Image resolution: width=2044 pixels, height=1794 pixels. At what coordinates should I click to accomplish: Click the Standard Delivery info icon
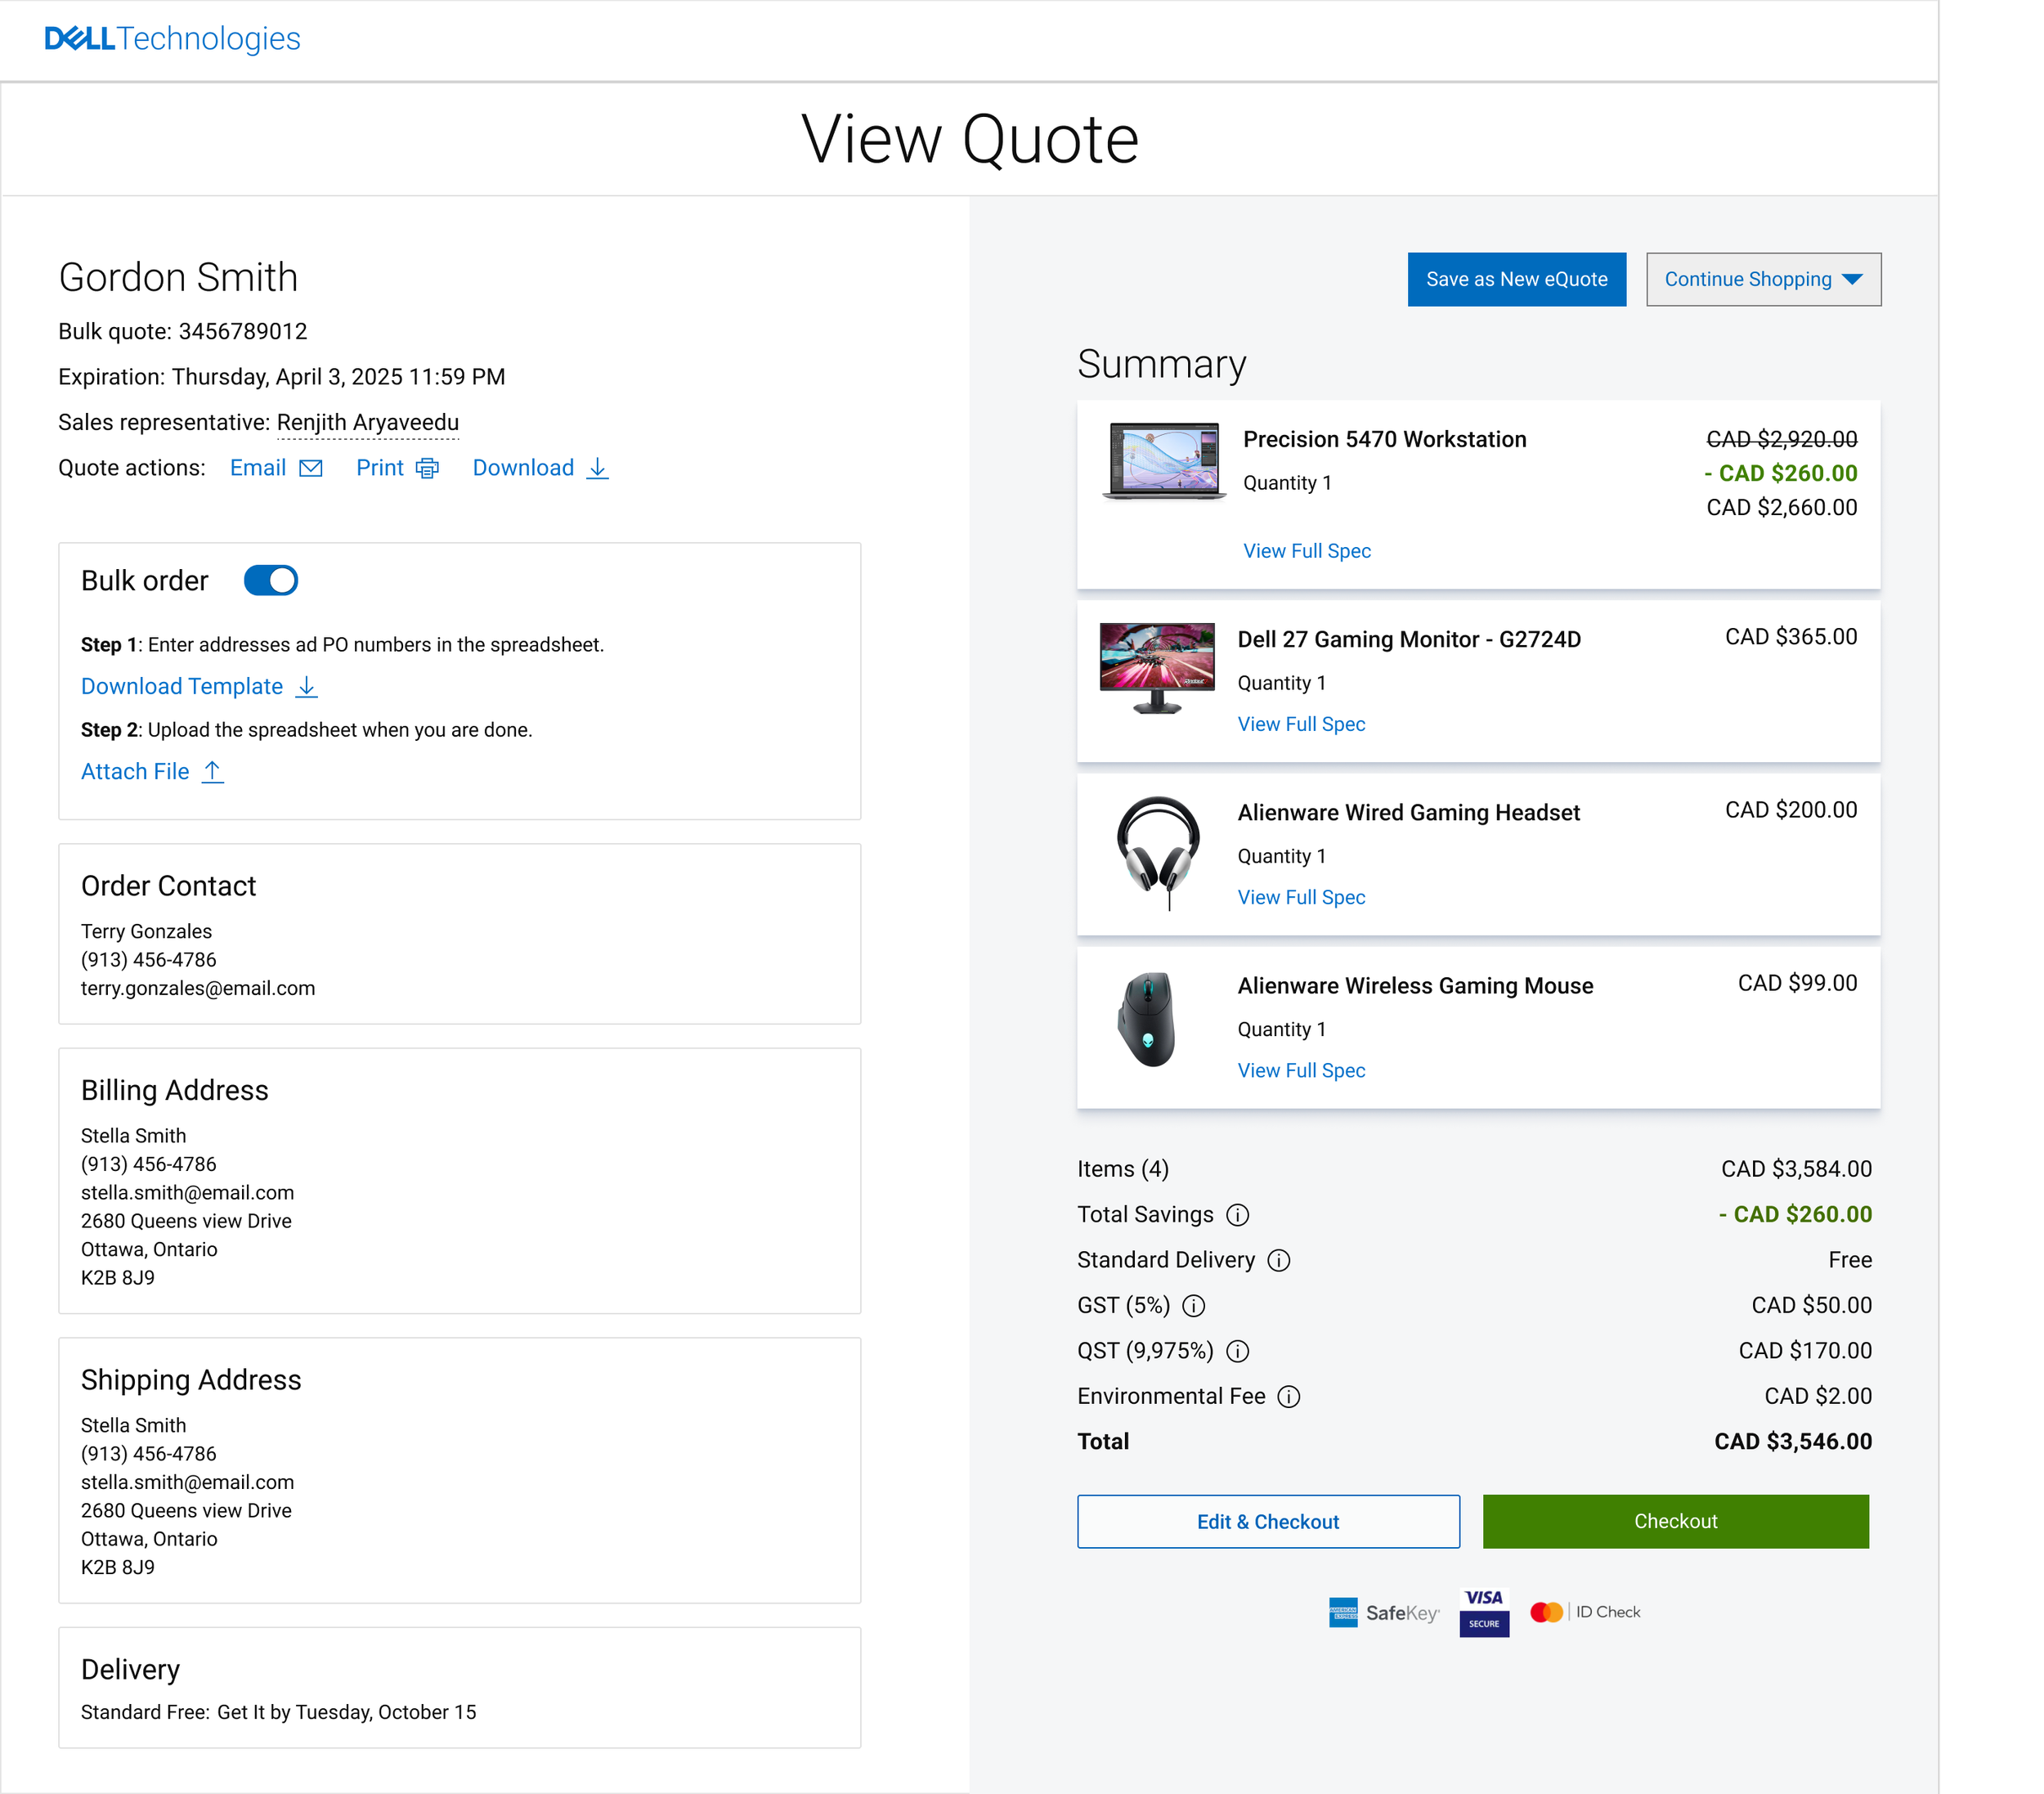(x=1278, y=1260)
